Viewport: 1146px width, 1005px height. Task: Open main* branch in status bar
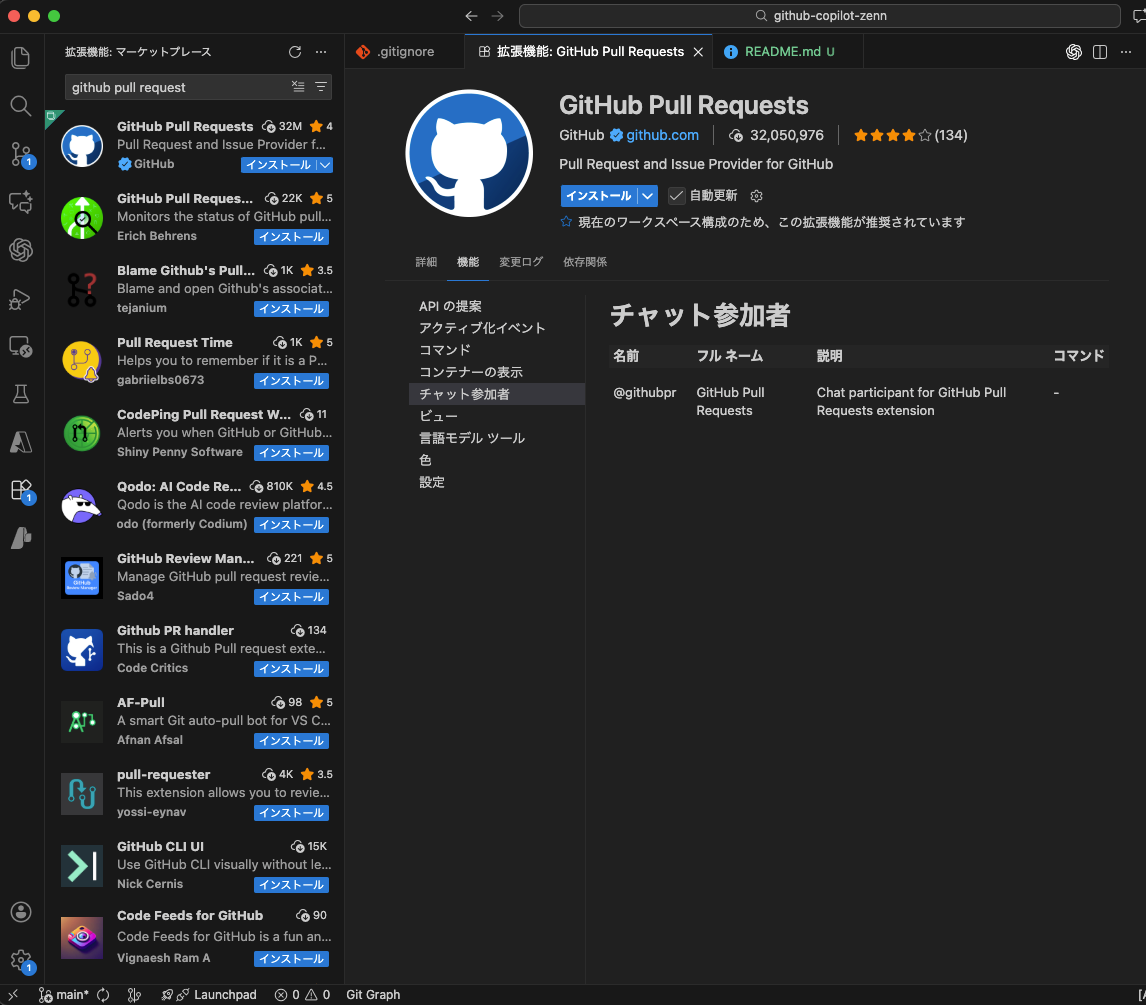point(64,995)
